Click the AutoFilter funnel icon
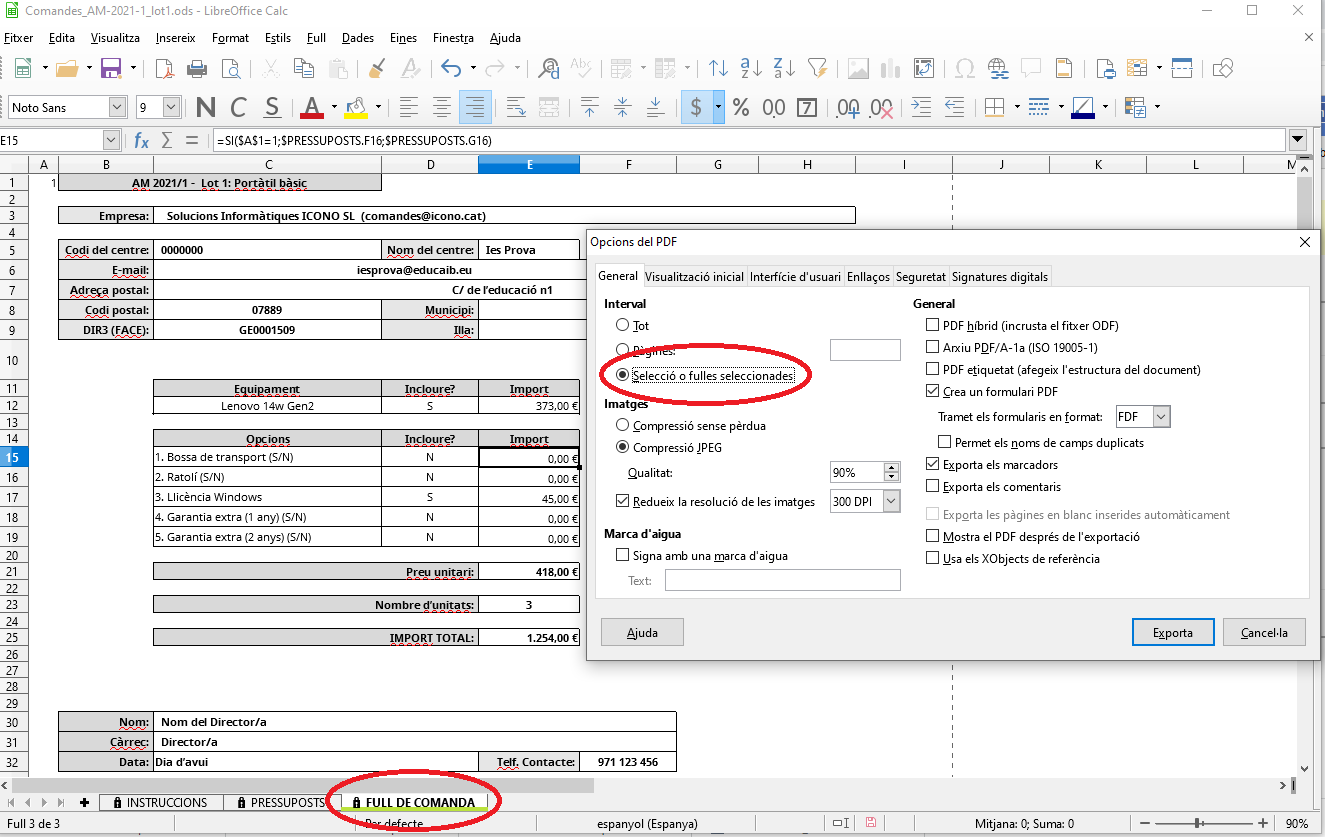Viewport: 1325px width, 837px height. [x=817, y=69]
